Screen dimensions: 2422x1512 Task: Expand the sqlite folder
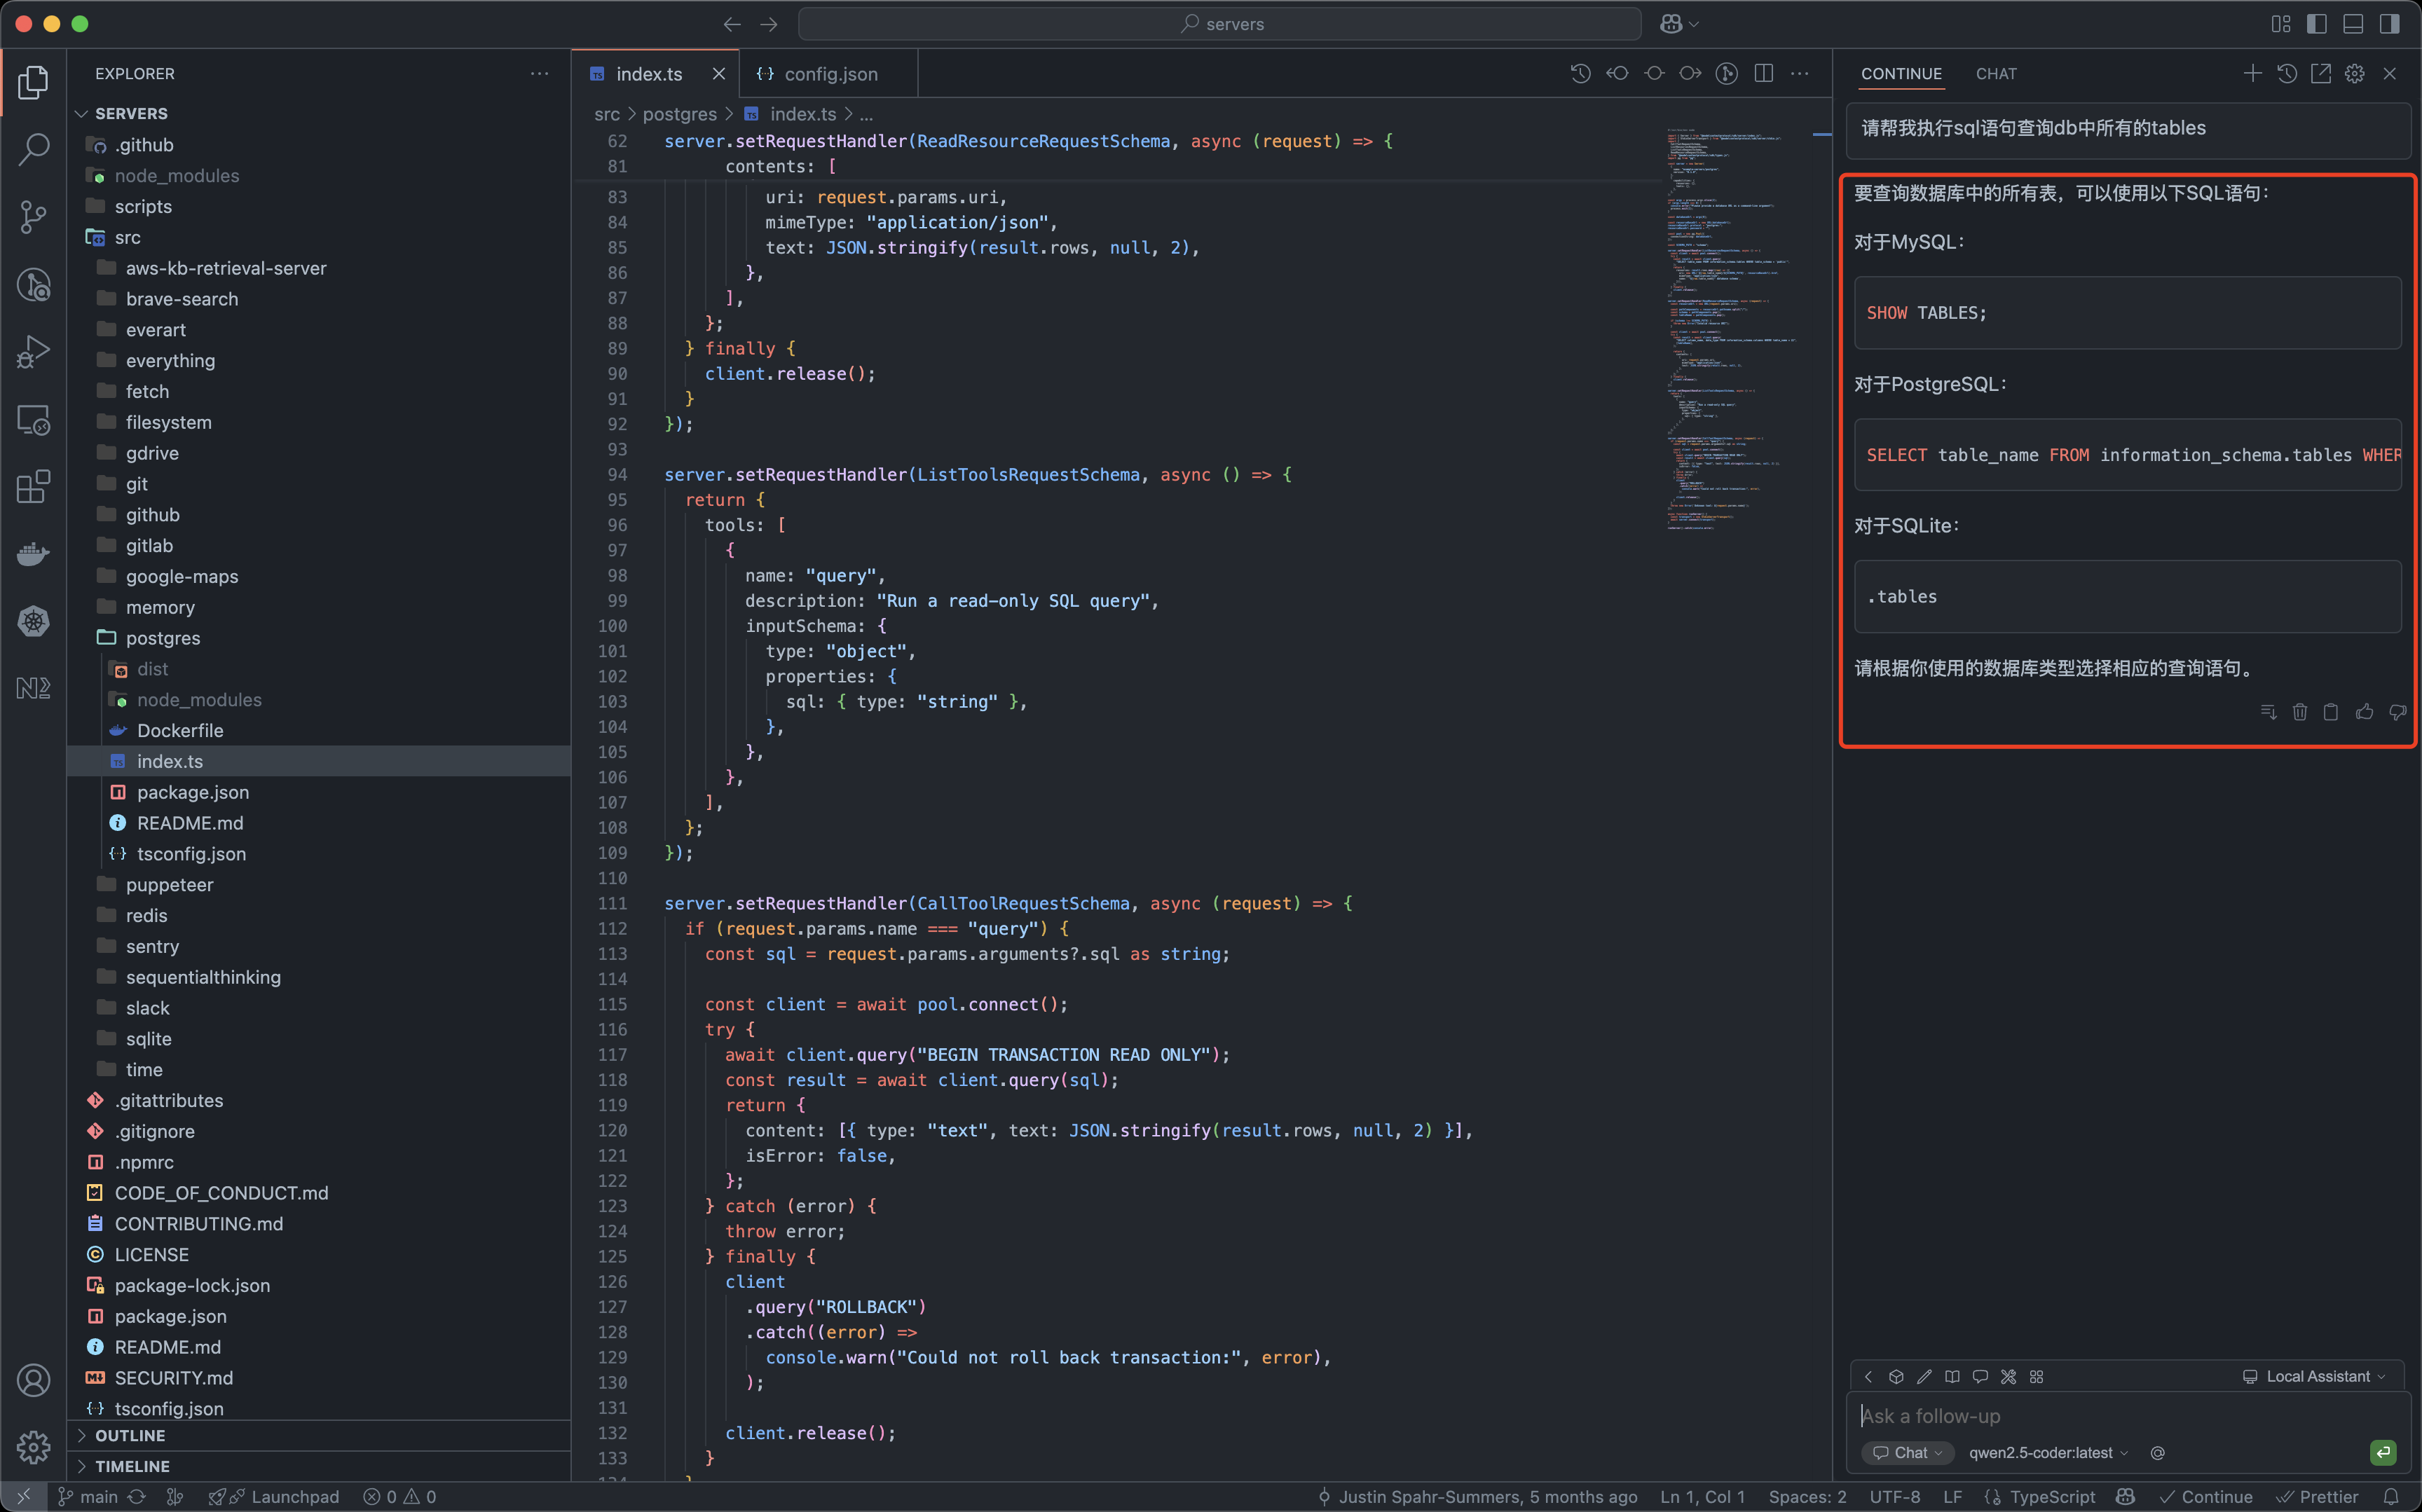coord(149,1039)
